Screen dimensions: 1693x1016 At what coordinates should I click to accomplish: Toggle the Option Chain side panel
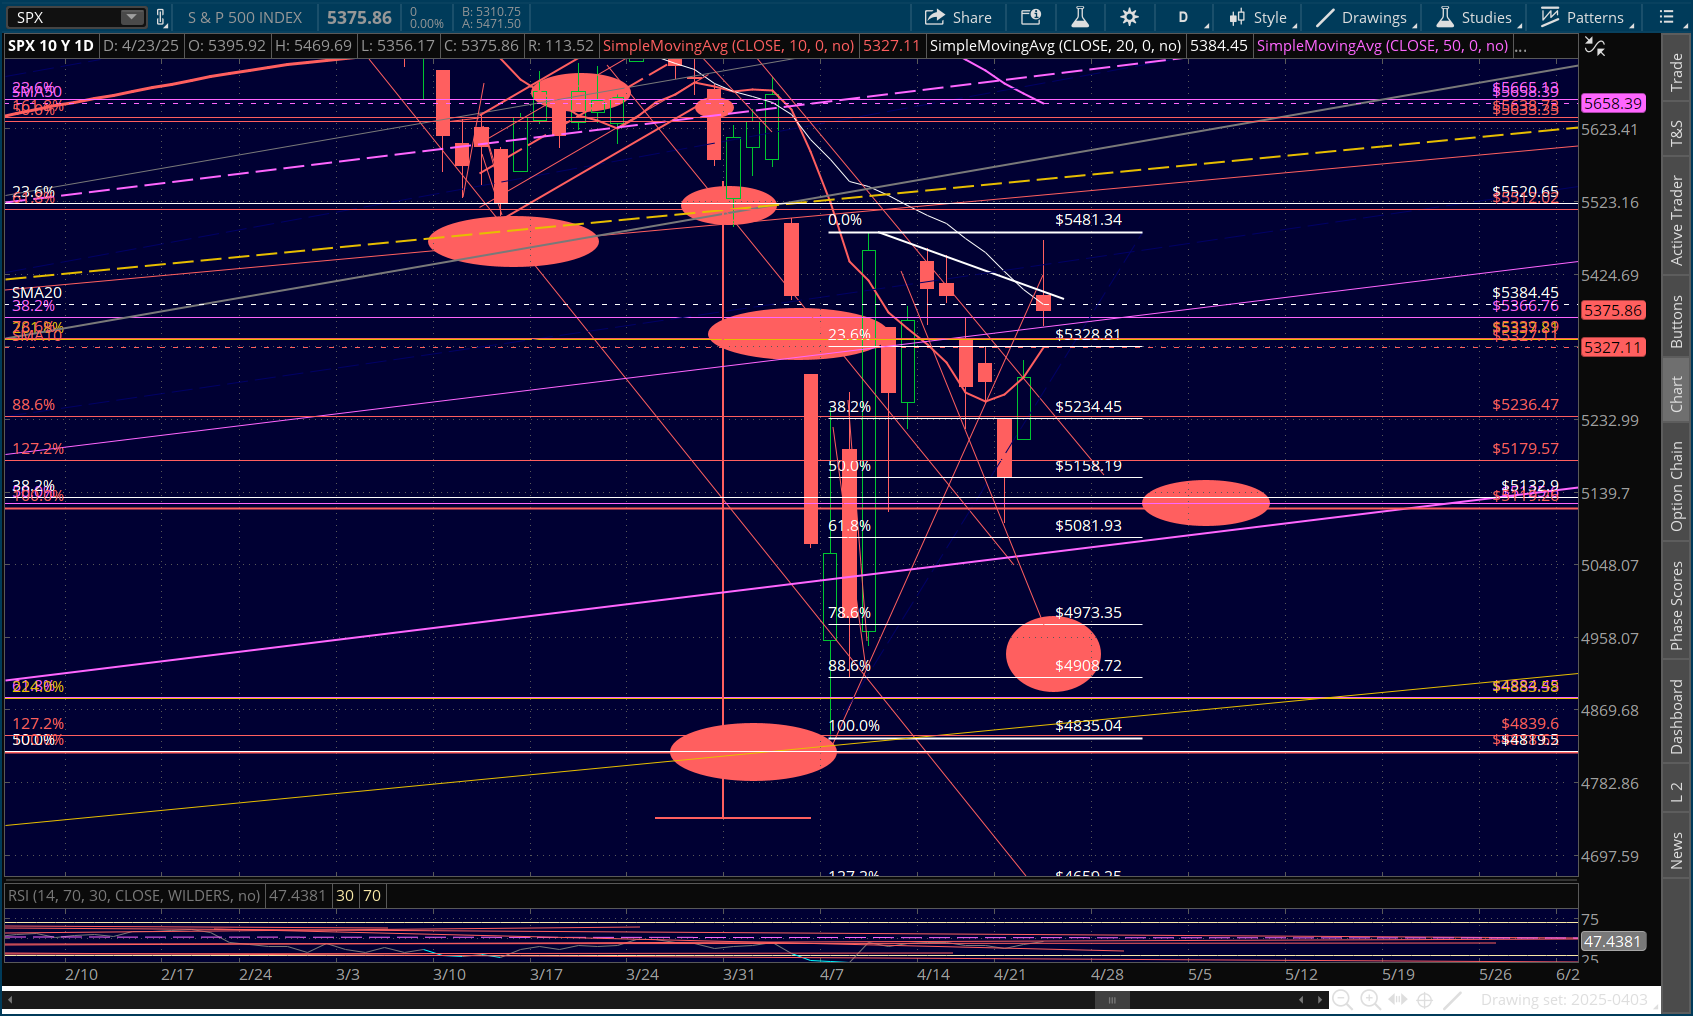click(x=1677, y=486)
